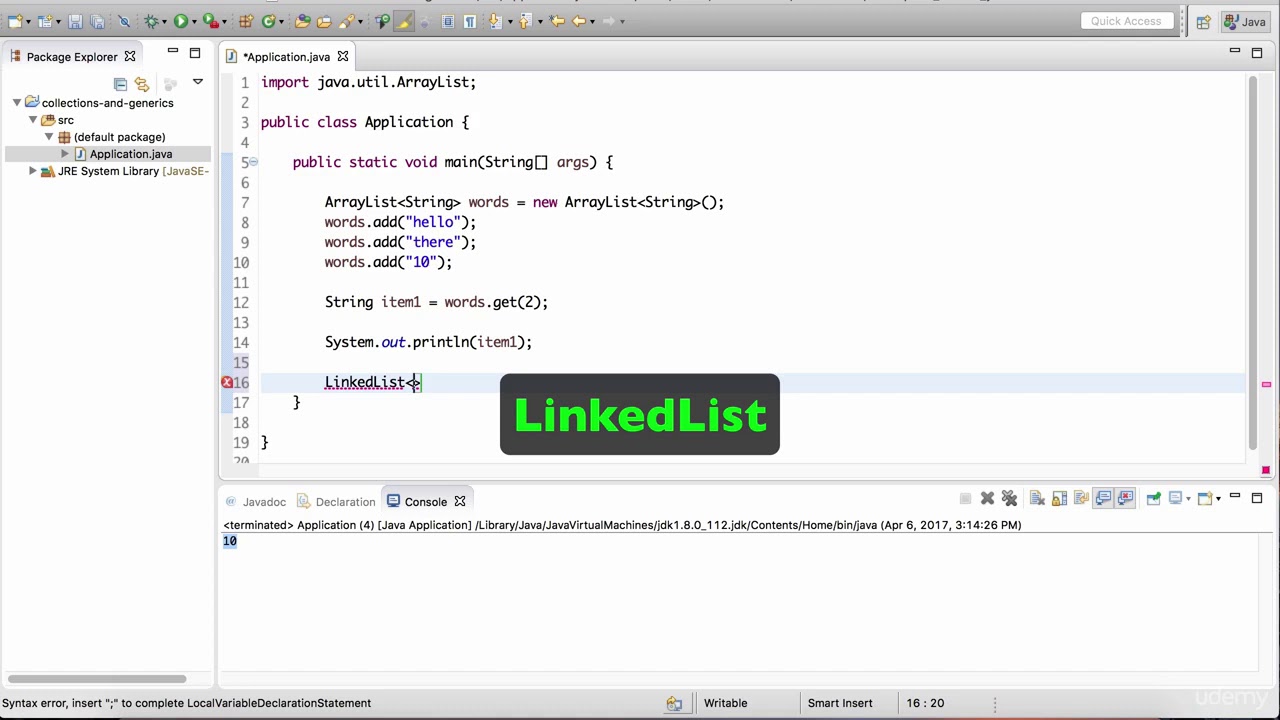Toggle Block Selection mode icon

448,21
